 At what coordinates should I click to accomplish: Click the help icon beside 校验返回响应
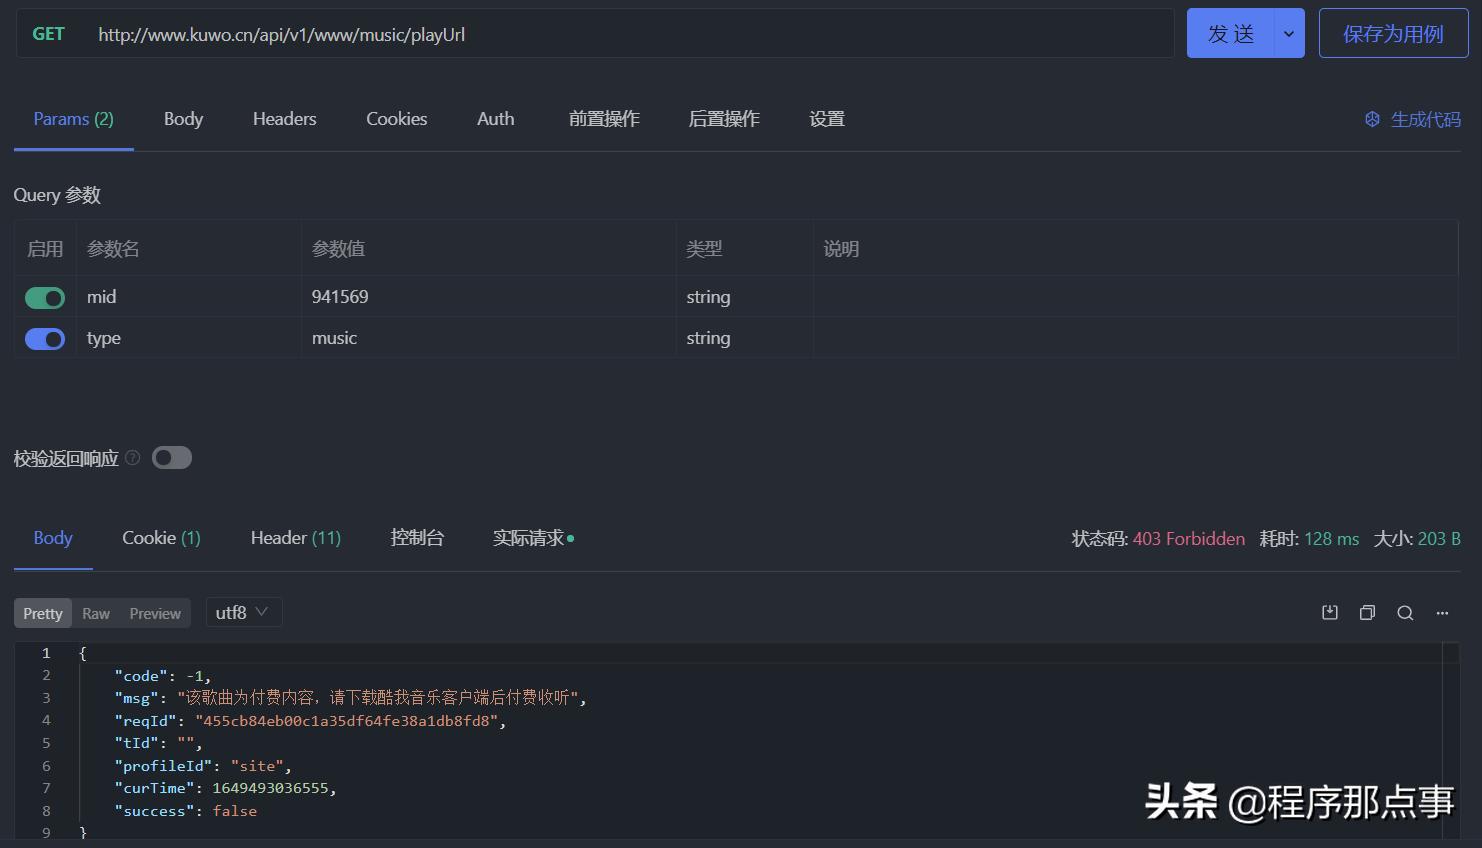point(132,457)
